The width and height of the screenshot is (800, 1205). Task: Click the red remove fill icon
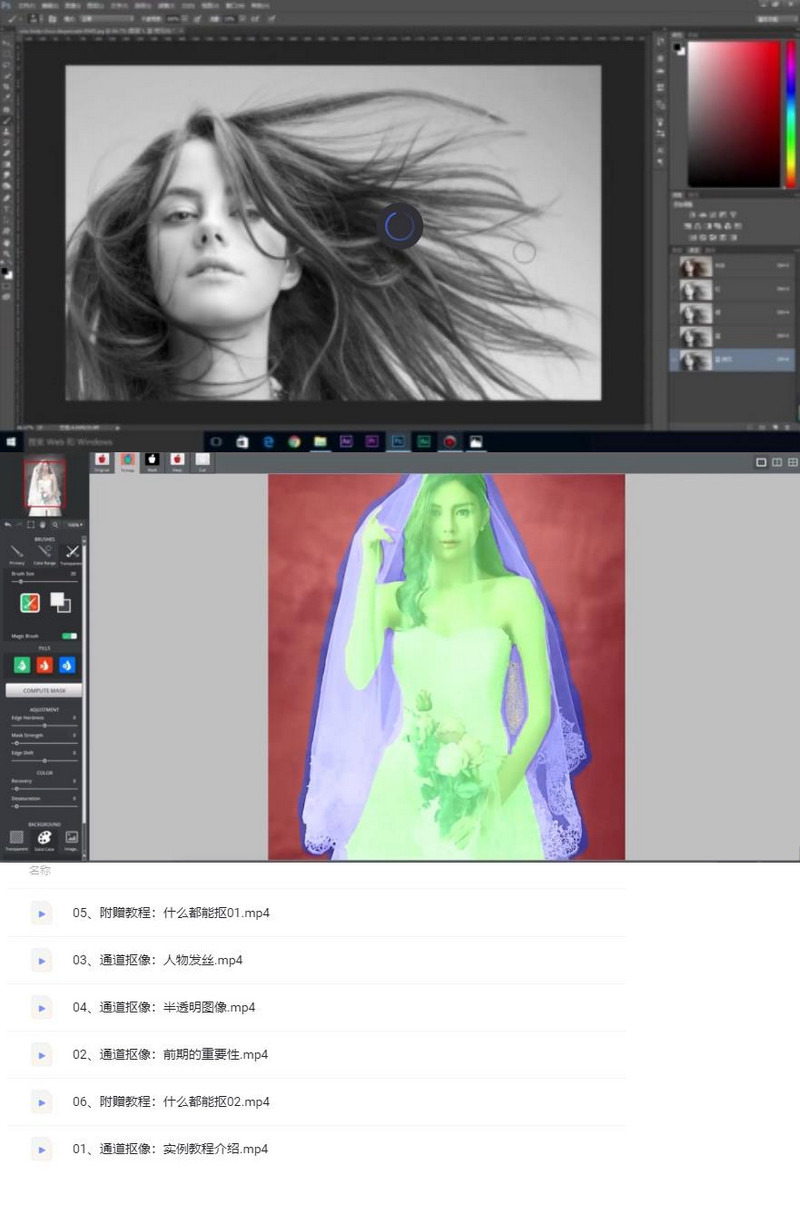[44, 665]
